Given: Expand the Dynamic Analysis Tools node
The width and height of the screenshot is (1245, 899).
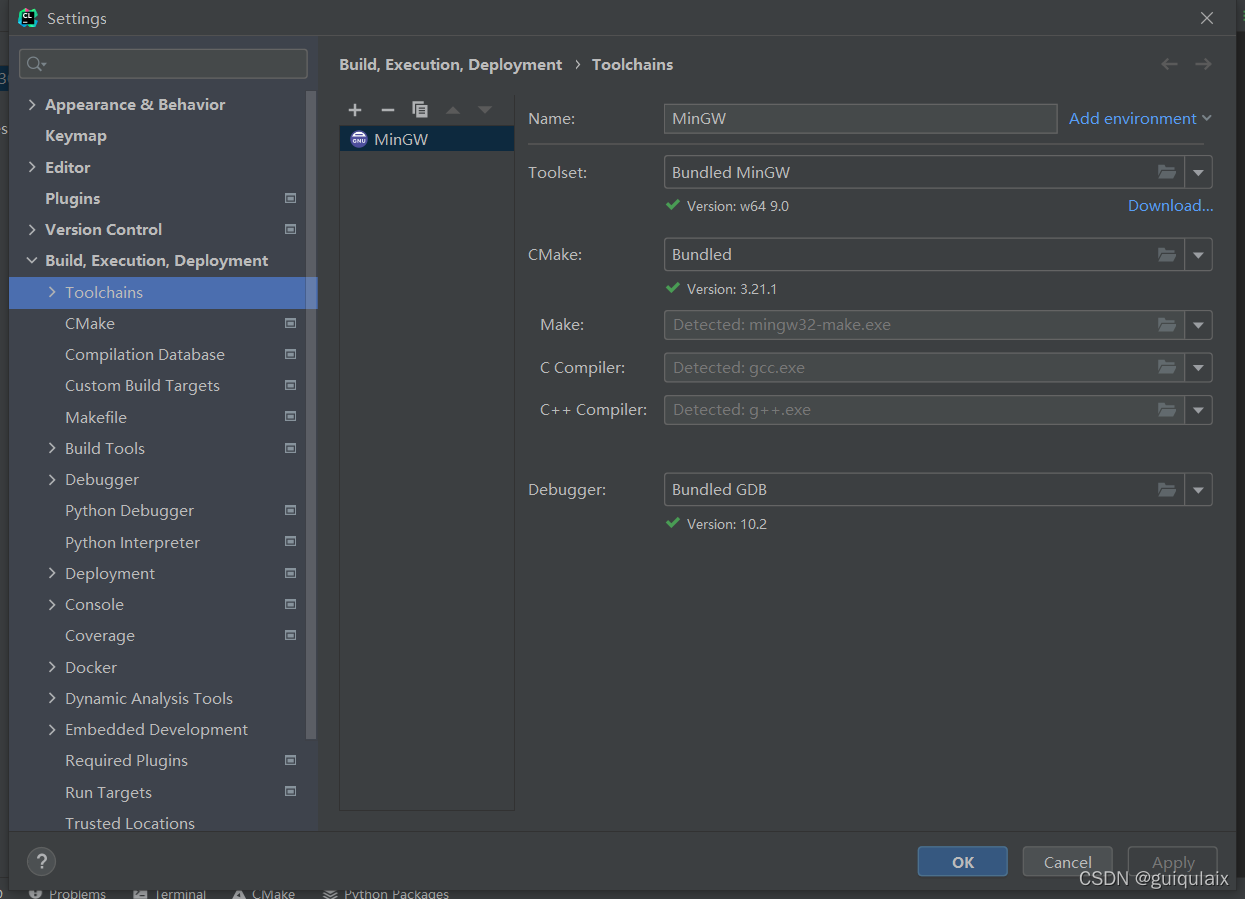Looking at the screenshot, I should [x=52, y=698].
